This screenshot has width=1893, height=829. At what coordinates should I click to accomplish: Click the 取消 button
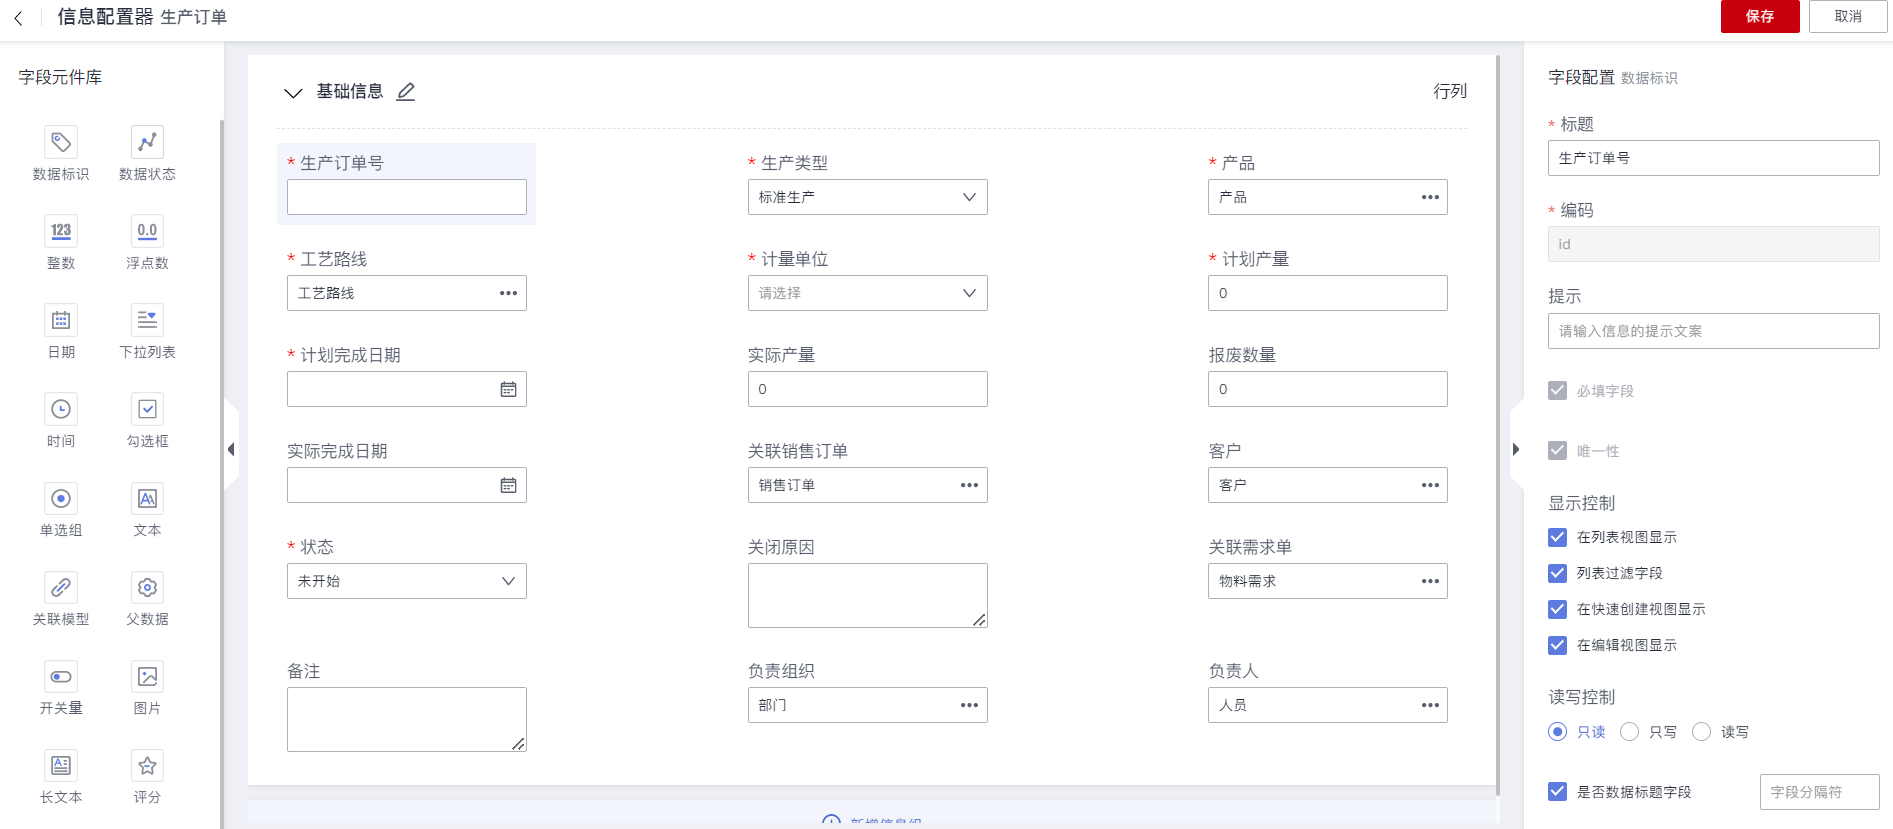1847,17
